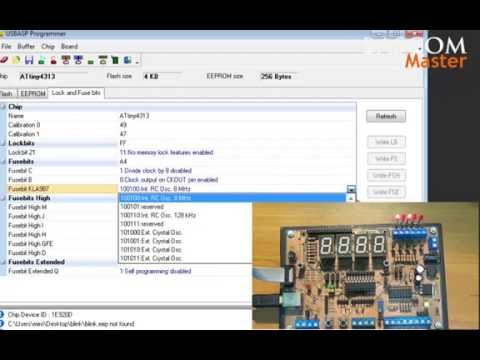The image size is (480, 360).
Task: Open the toolbar overflow arrow
Action: coord(137,61)
